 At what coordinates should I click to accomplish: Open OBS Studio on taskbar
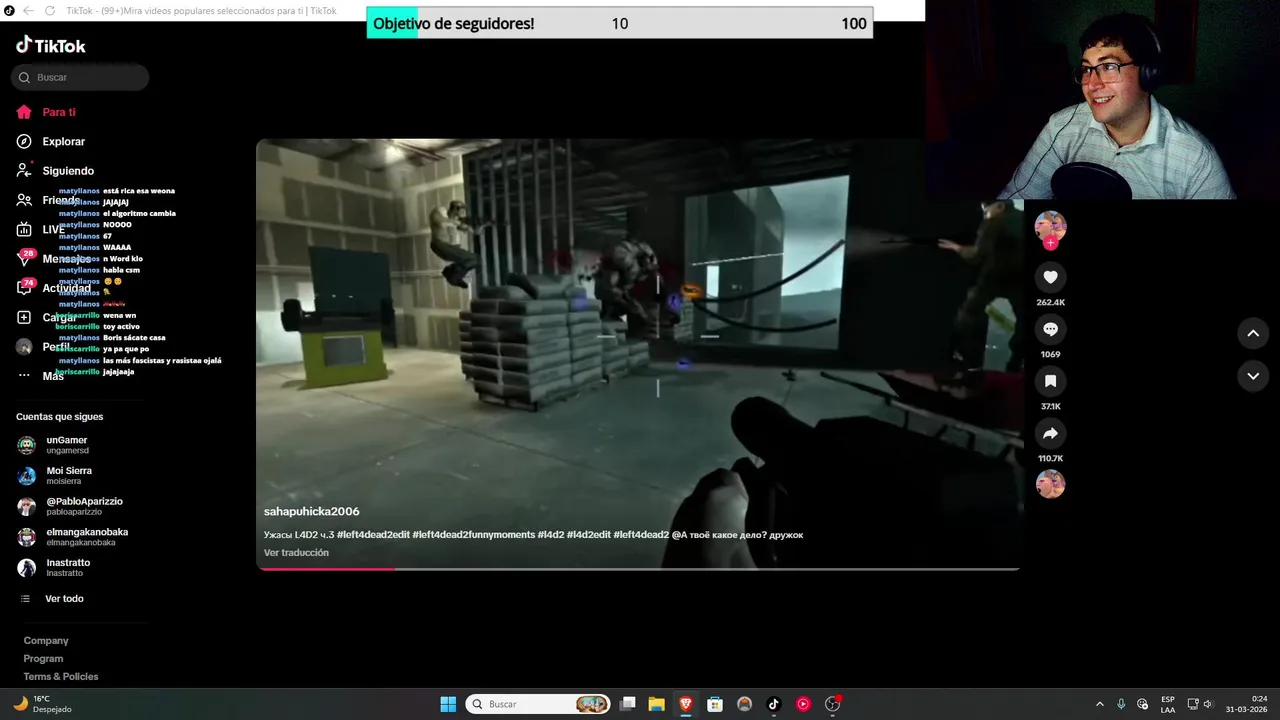(832, 704)
